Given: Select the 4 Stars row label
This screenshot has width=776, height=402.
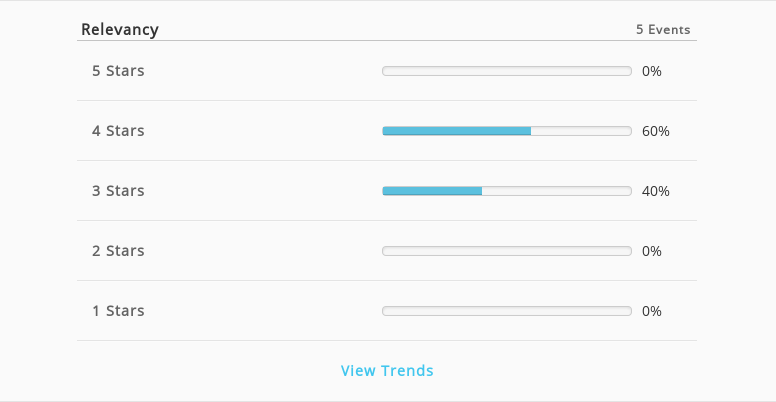Looking at the screenshot, I should click(118, 131).
